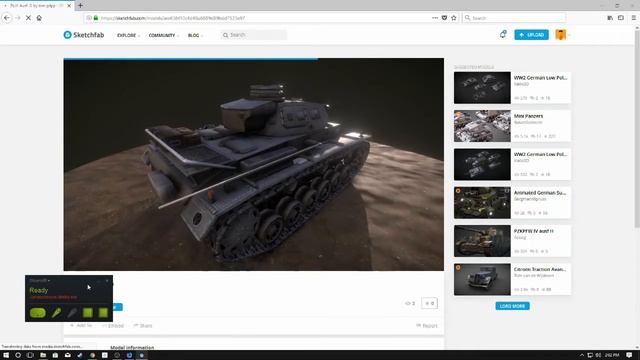The image size is (640, 360).
Task: Open the Mini Panzers title link
Action: pos(528,116)
